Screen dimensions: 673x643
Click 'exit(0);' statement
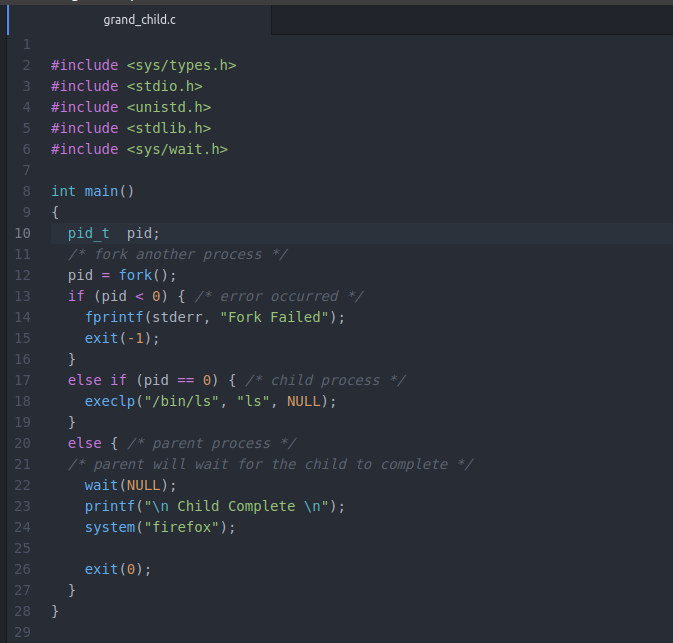(x=118, y=570)
